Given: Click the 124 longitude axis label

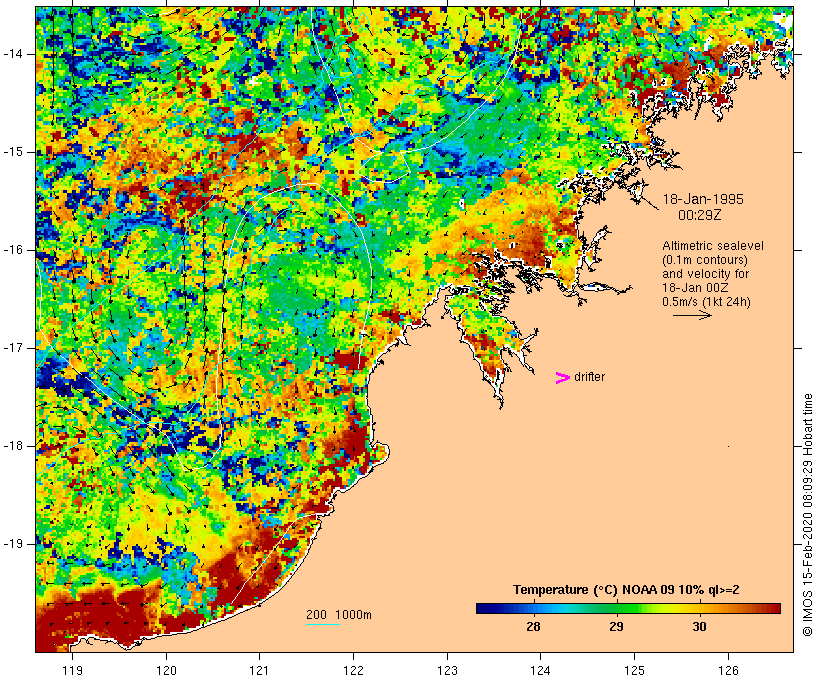Looking at the screenshot, I should click(x=540, y=670).
